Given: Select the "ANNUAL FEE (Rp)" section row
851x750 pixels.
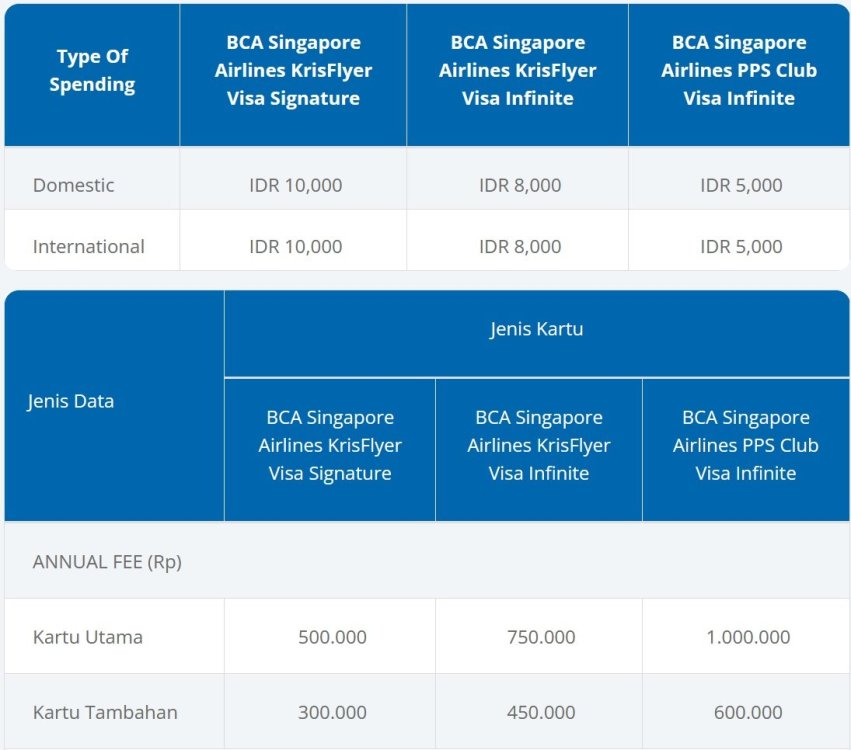Looking at the screenshot, I should pyautogui.click(x=107, y=562).
